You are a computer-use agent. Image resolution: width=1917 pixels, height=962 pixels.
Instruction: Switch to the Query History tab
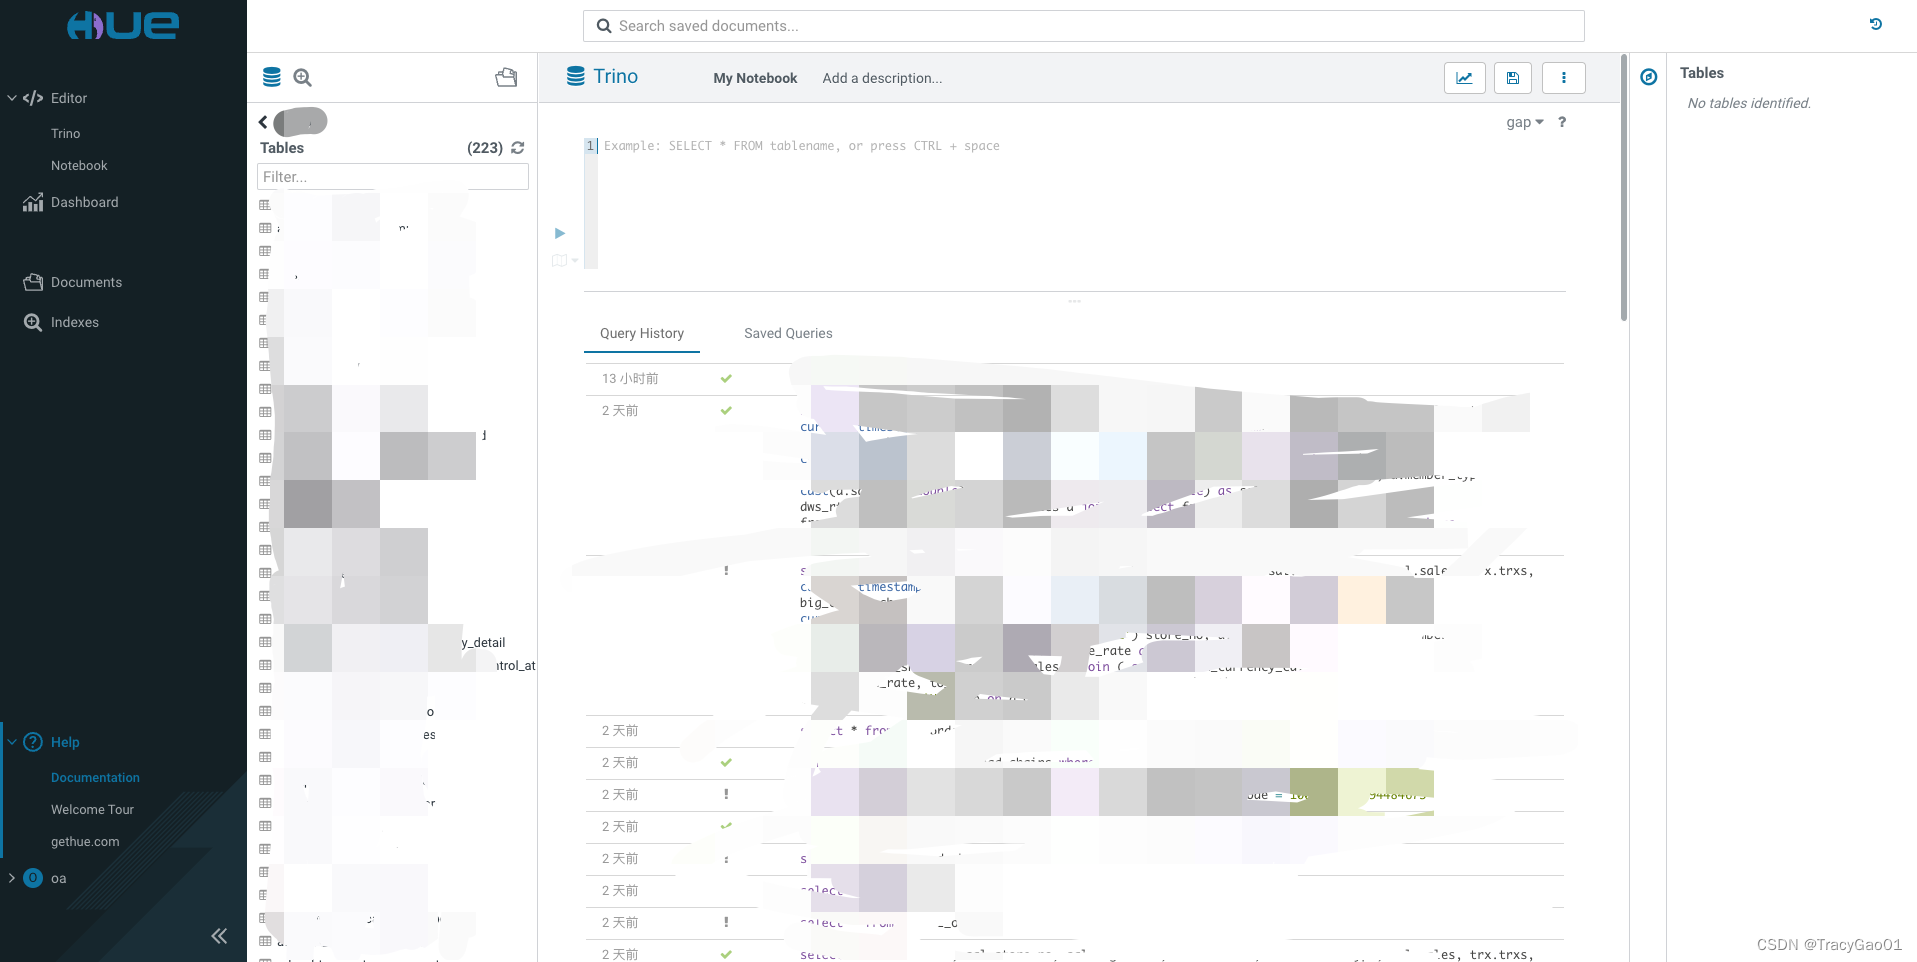[x=642, y=334]
